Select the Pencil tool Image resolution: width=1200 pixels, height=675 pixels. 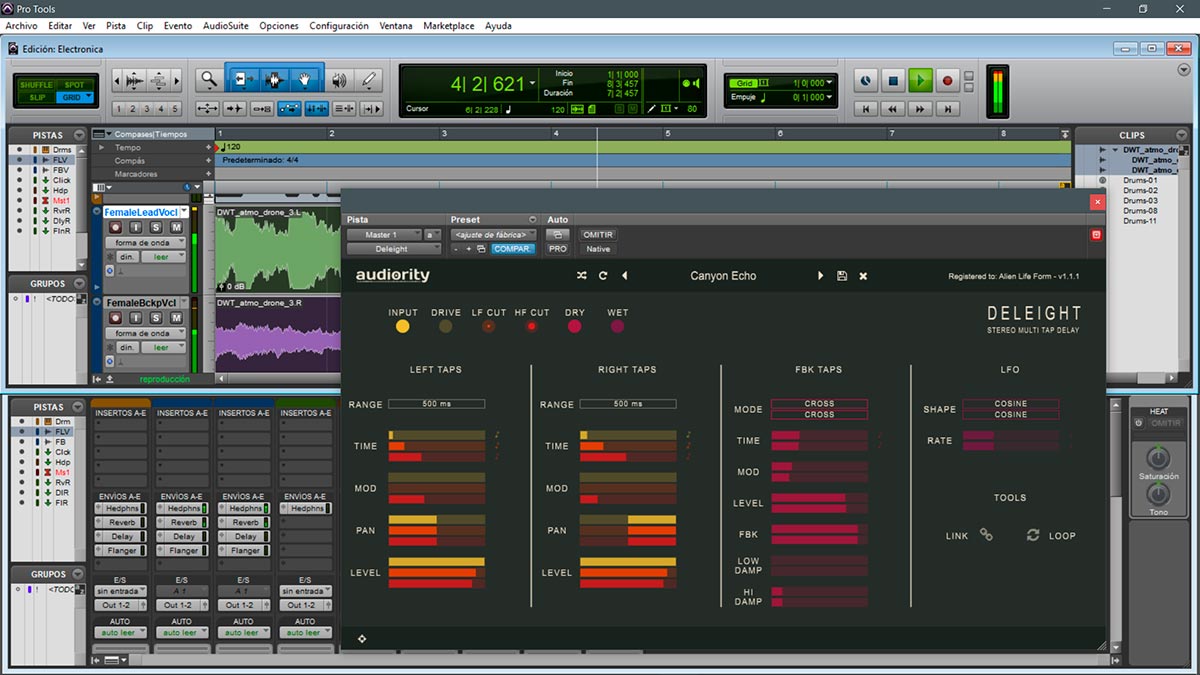[x=369, y=81]
